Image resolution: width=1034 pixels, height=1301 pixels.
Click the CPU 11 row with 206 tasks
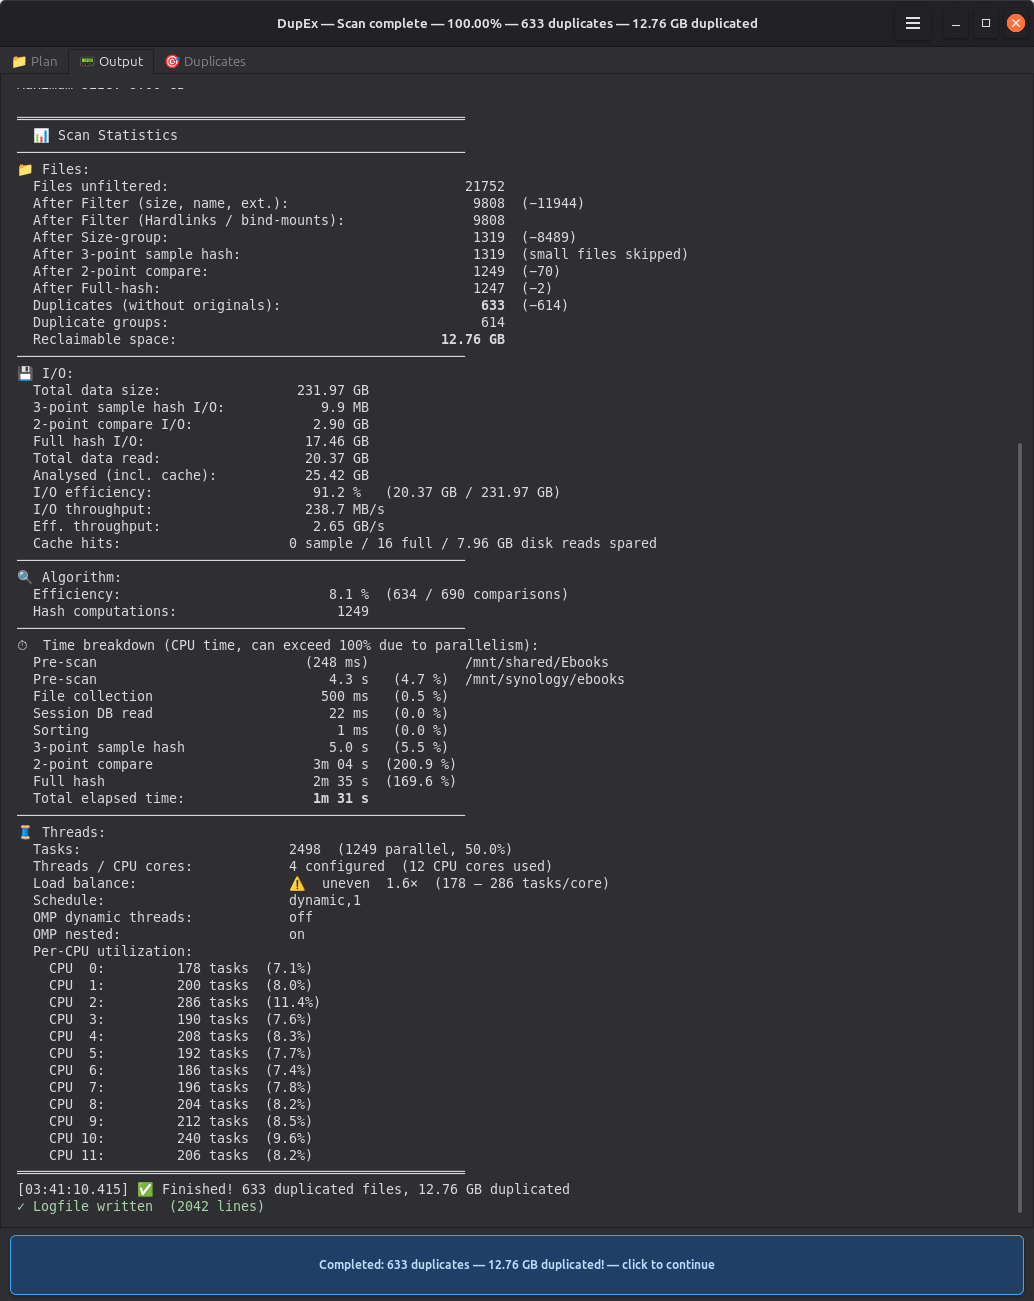click(180, 1155)
